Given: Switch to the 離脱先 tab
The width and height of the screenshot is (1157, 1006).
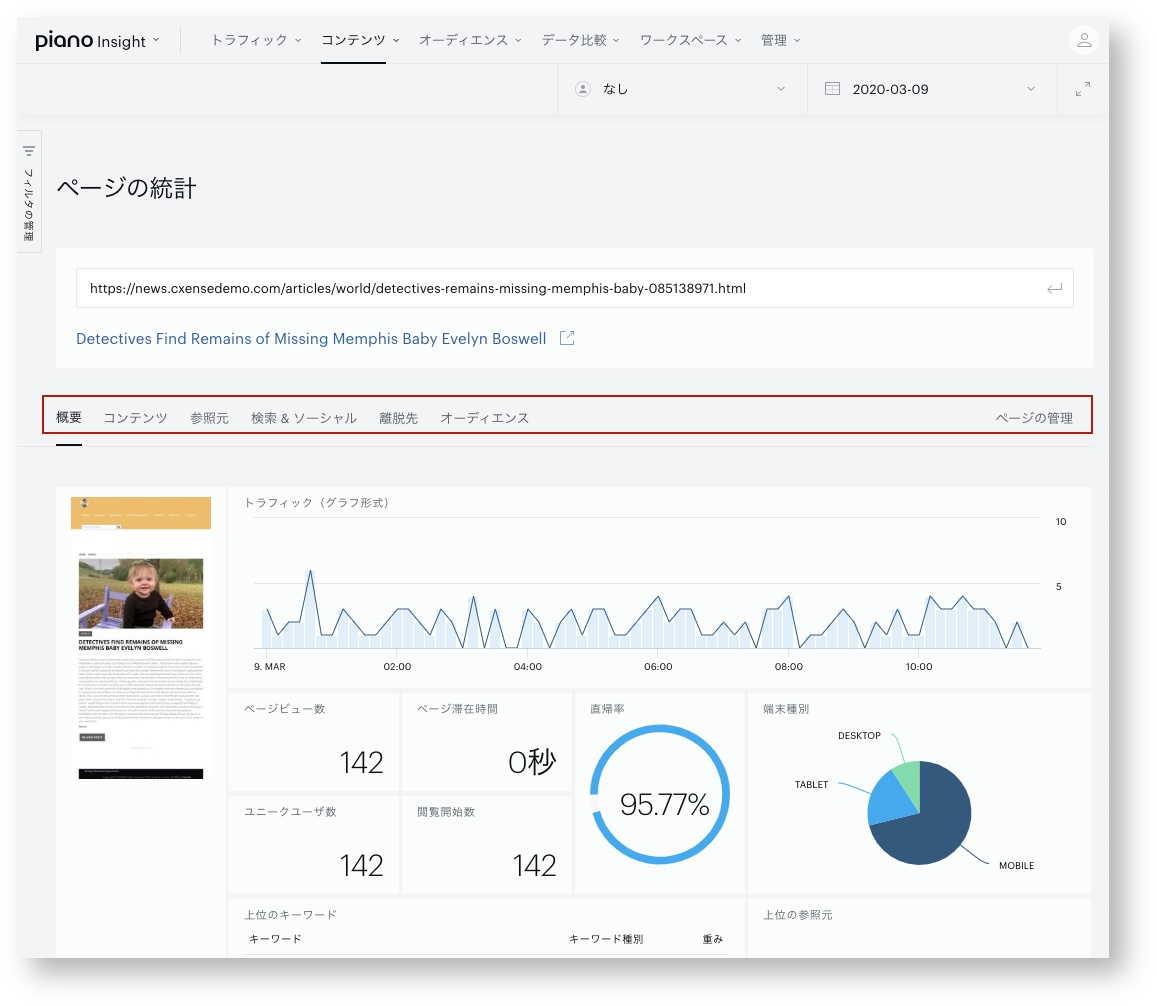Looking at the screenshot, I should (398, 418).
